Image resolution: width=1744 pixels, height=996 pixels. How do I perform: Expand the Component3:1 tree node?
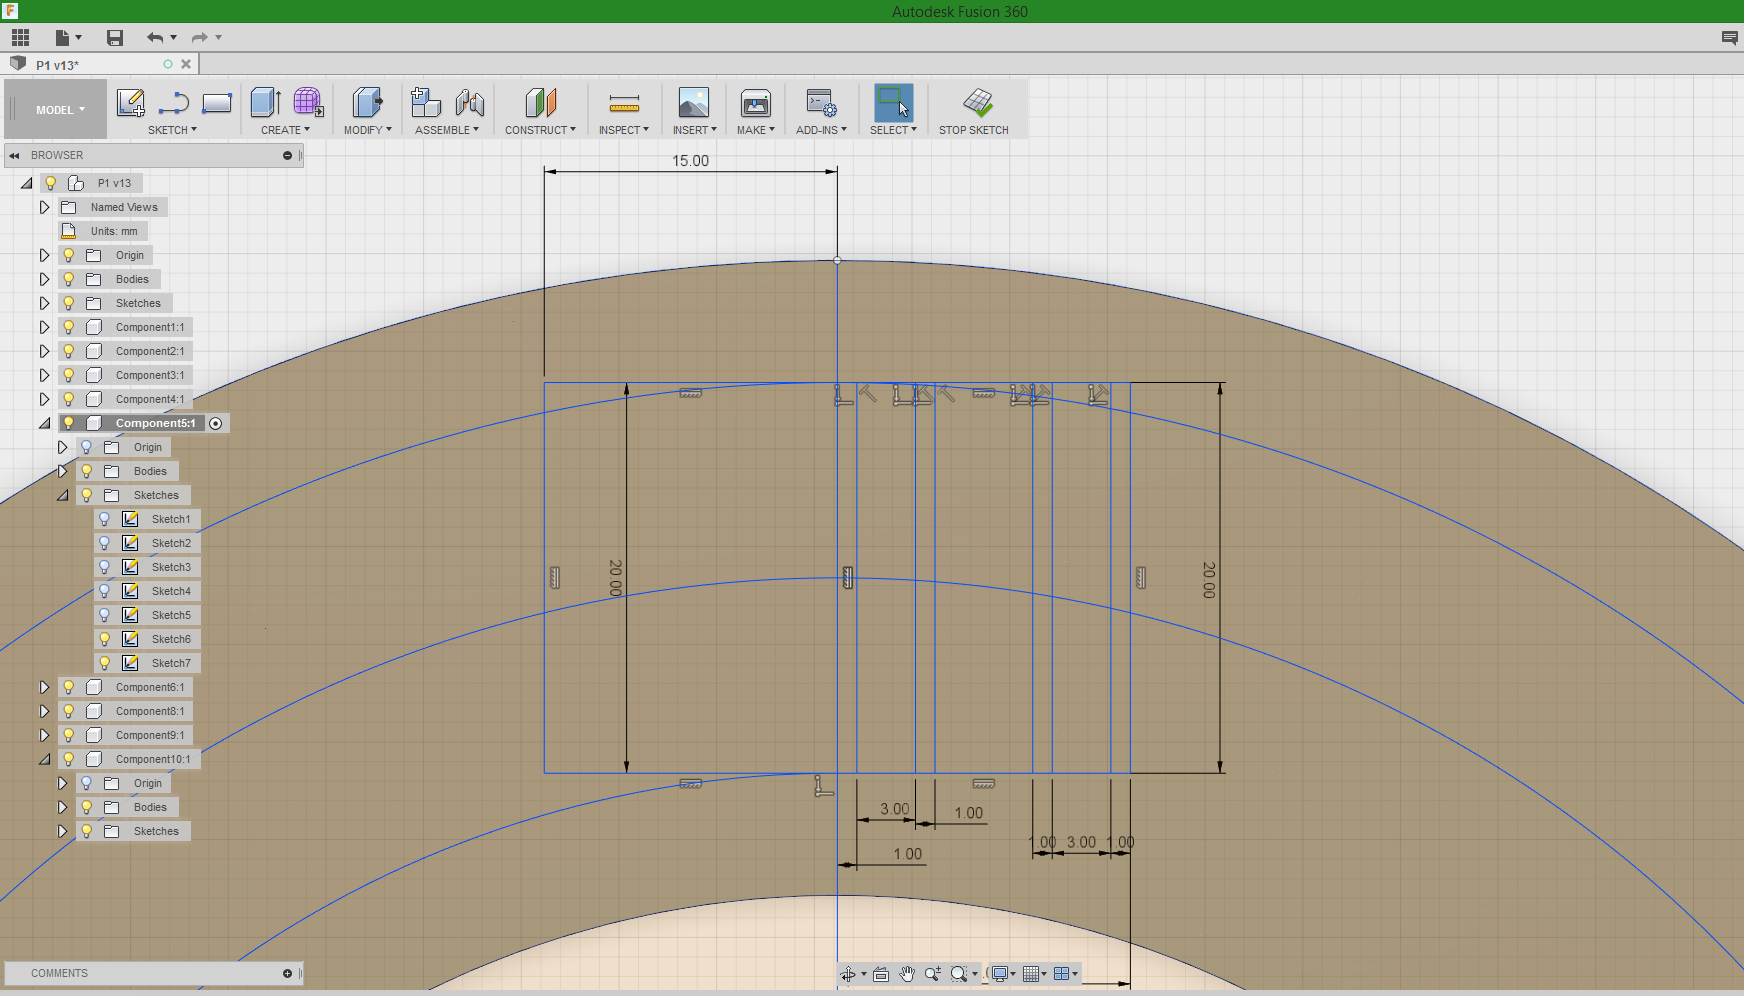[44, 375]
